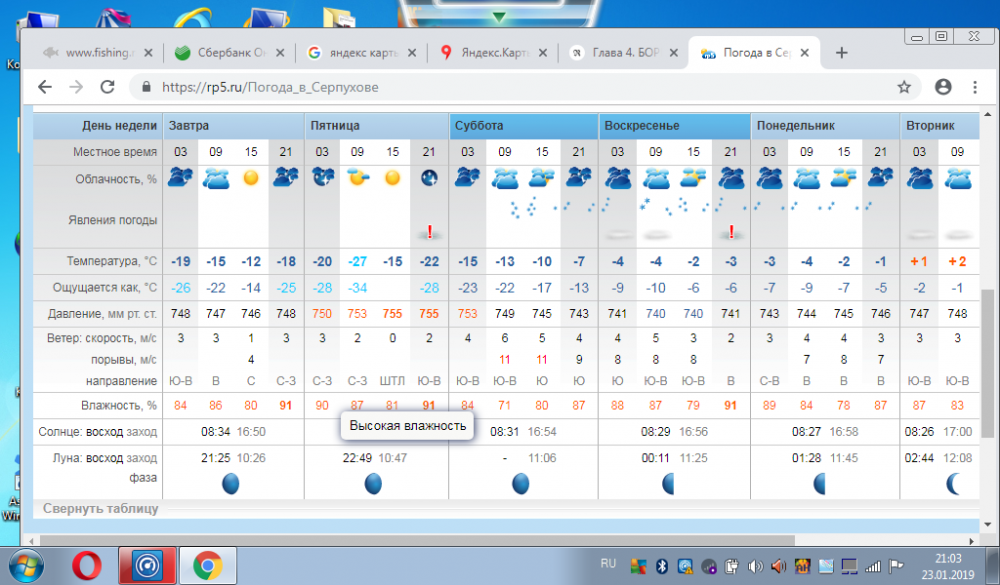Click the red warning mark under Пятница 21
Screen dimensions: 1000x585
429,232
